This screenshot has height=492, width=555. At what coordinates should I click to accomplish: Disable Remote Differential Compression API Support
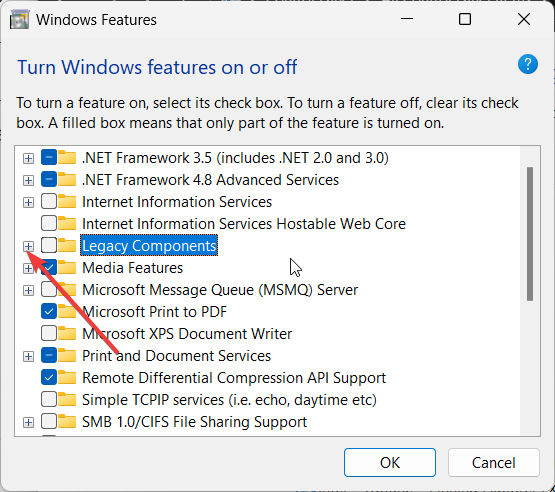click(49, 378)
